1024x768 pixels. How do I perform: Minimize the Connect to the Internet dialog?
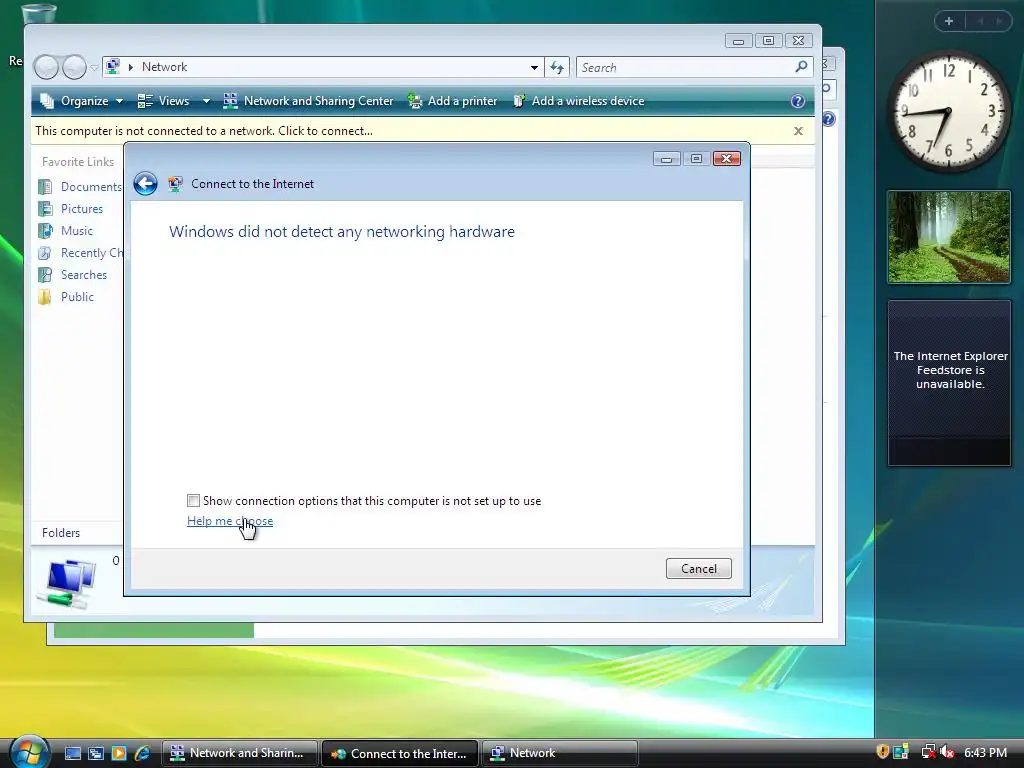coord(666,159)
